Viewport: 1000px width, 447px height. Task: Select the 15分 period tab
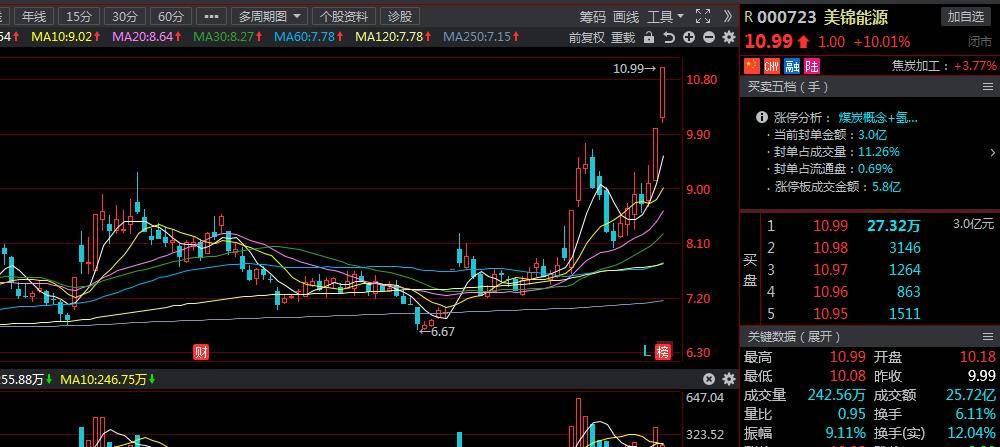tap(78, 16)
